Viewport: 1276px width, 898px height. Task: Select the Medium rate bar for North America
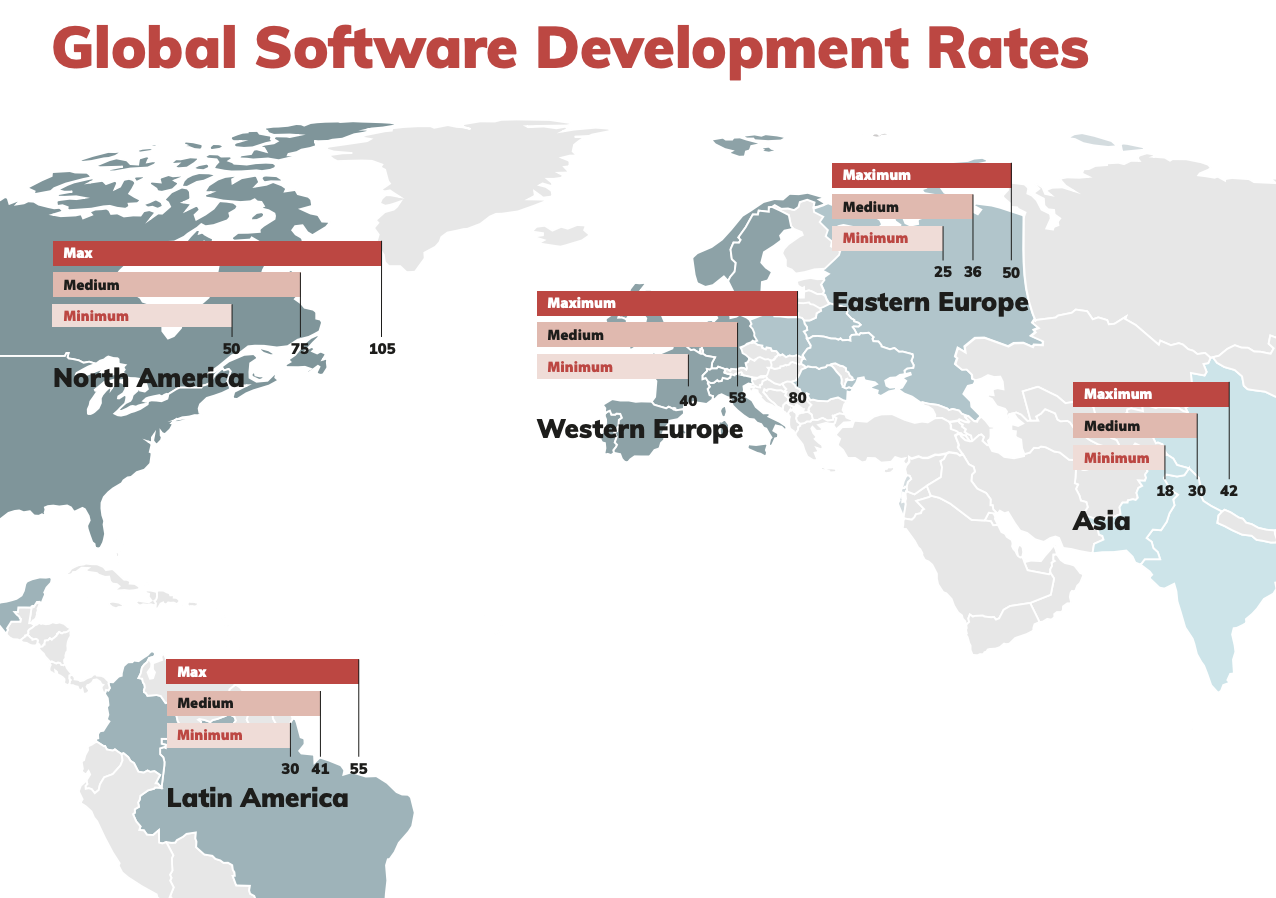tap(175, 285)
